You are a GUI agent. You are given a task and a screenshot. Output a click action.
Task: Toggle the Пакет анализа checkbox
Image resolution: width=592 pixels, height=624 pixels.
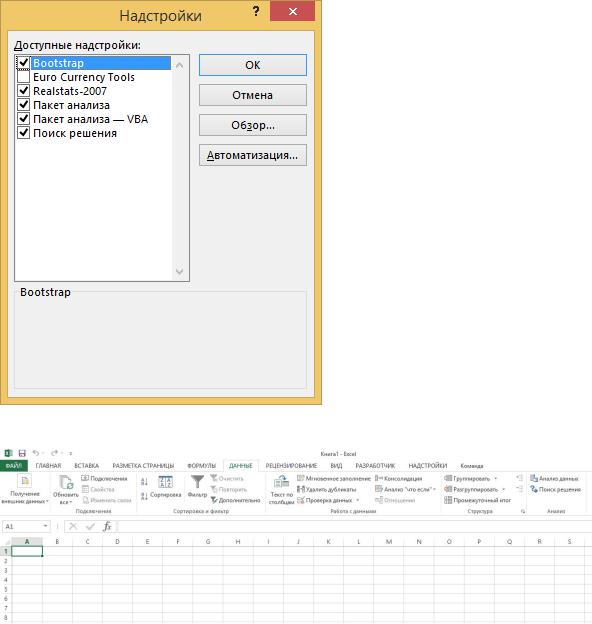[23, 105]
